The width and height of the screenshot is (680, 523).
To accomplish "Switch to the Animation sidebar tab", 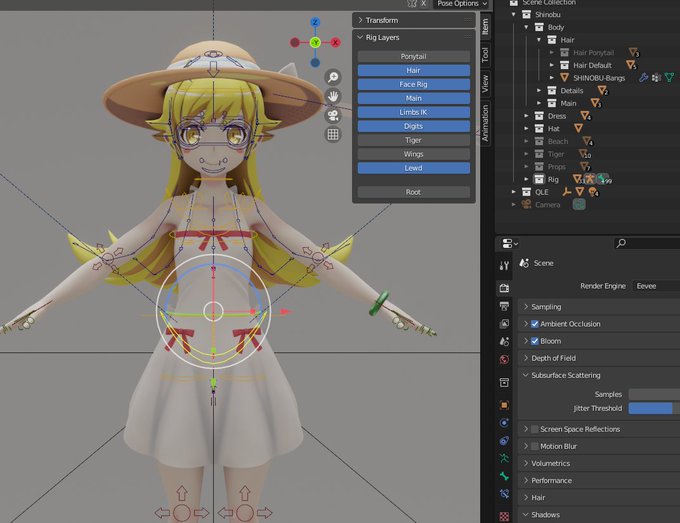I will click(485, 123).
